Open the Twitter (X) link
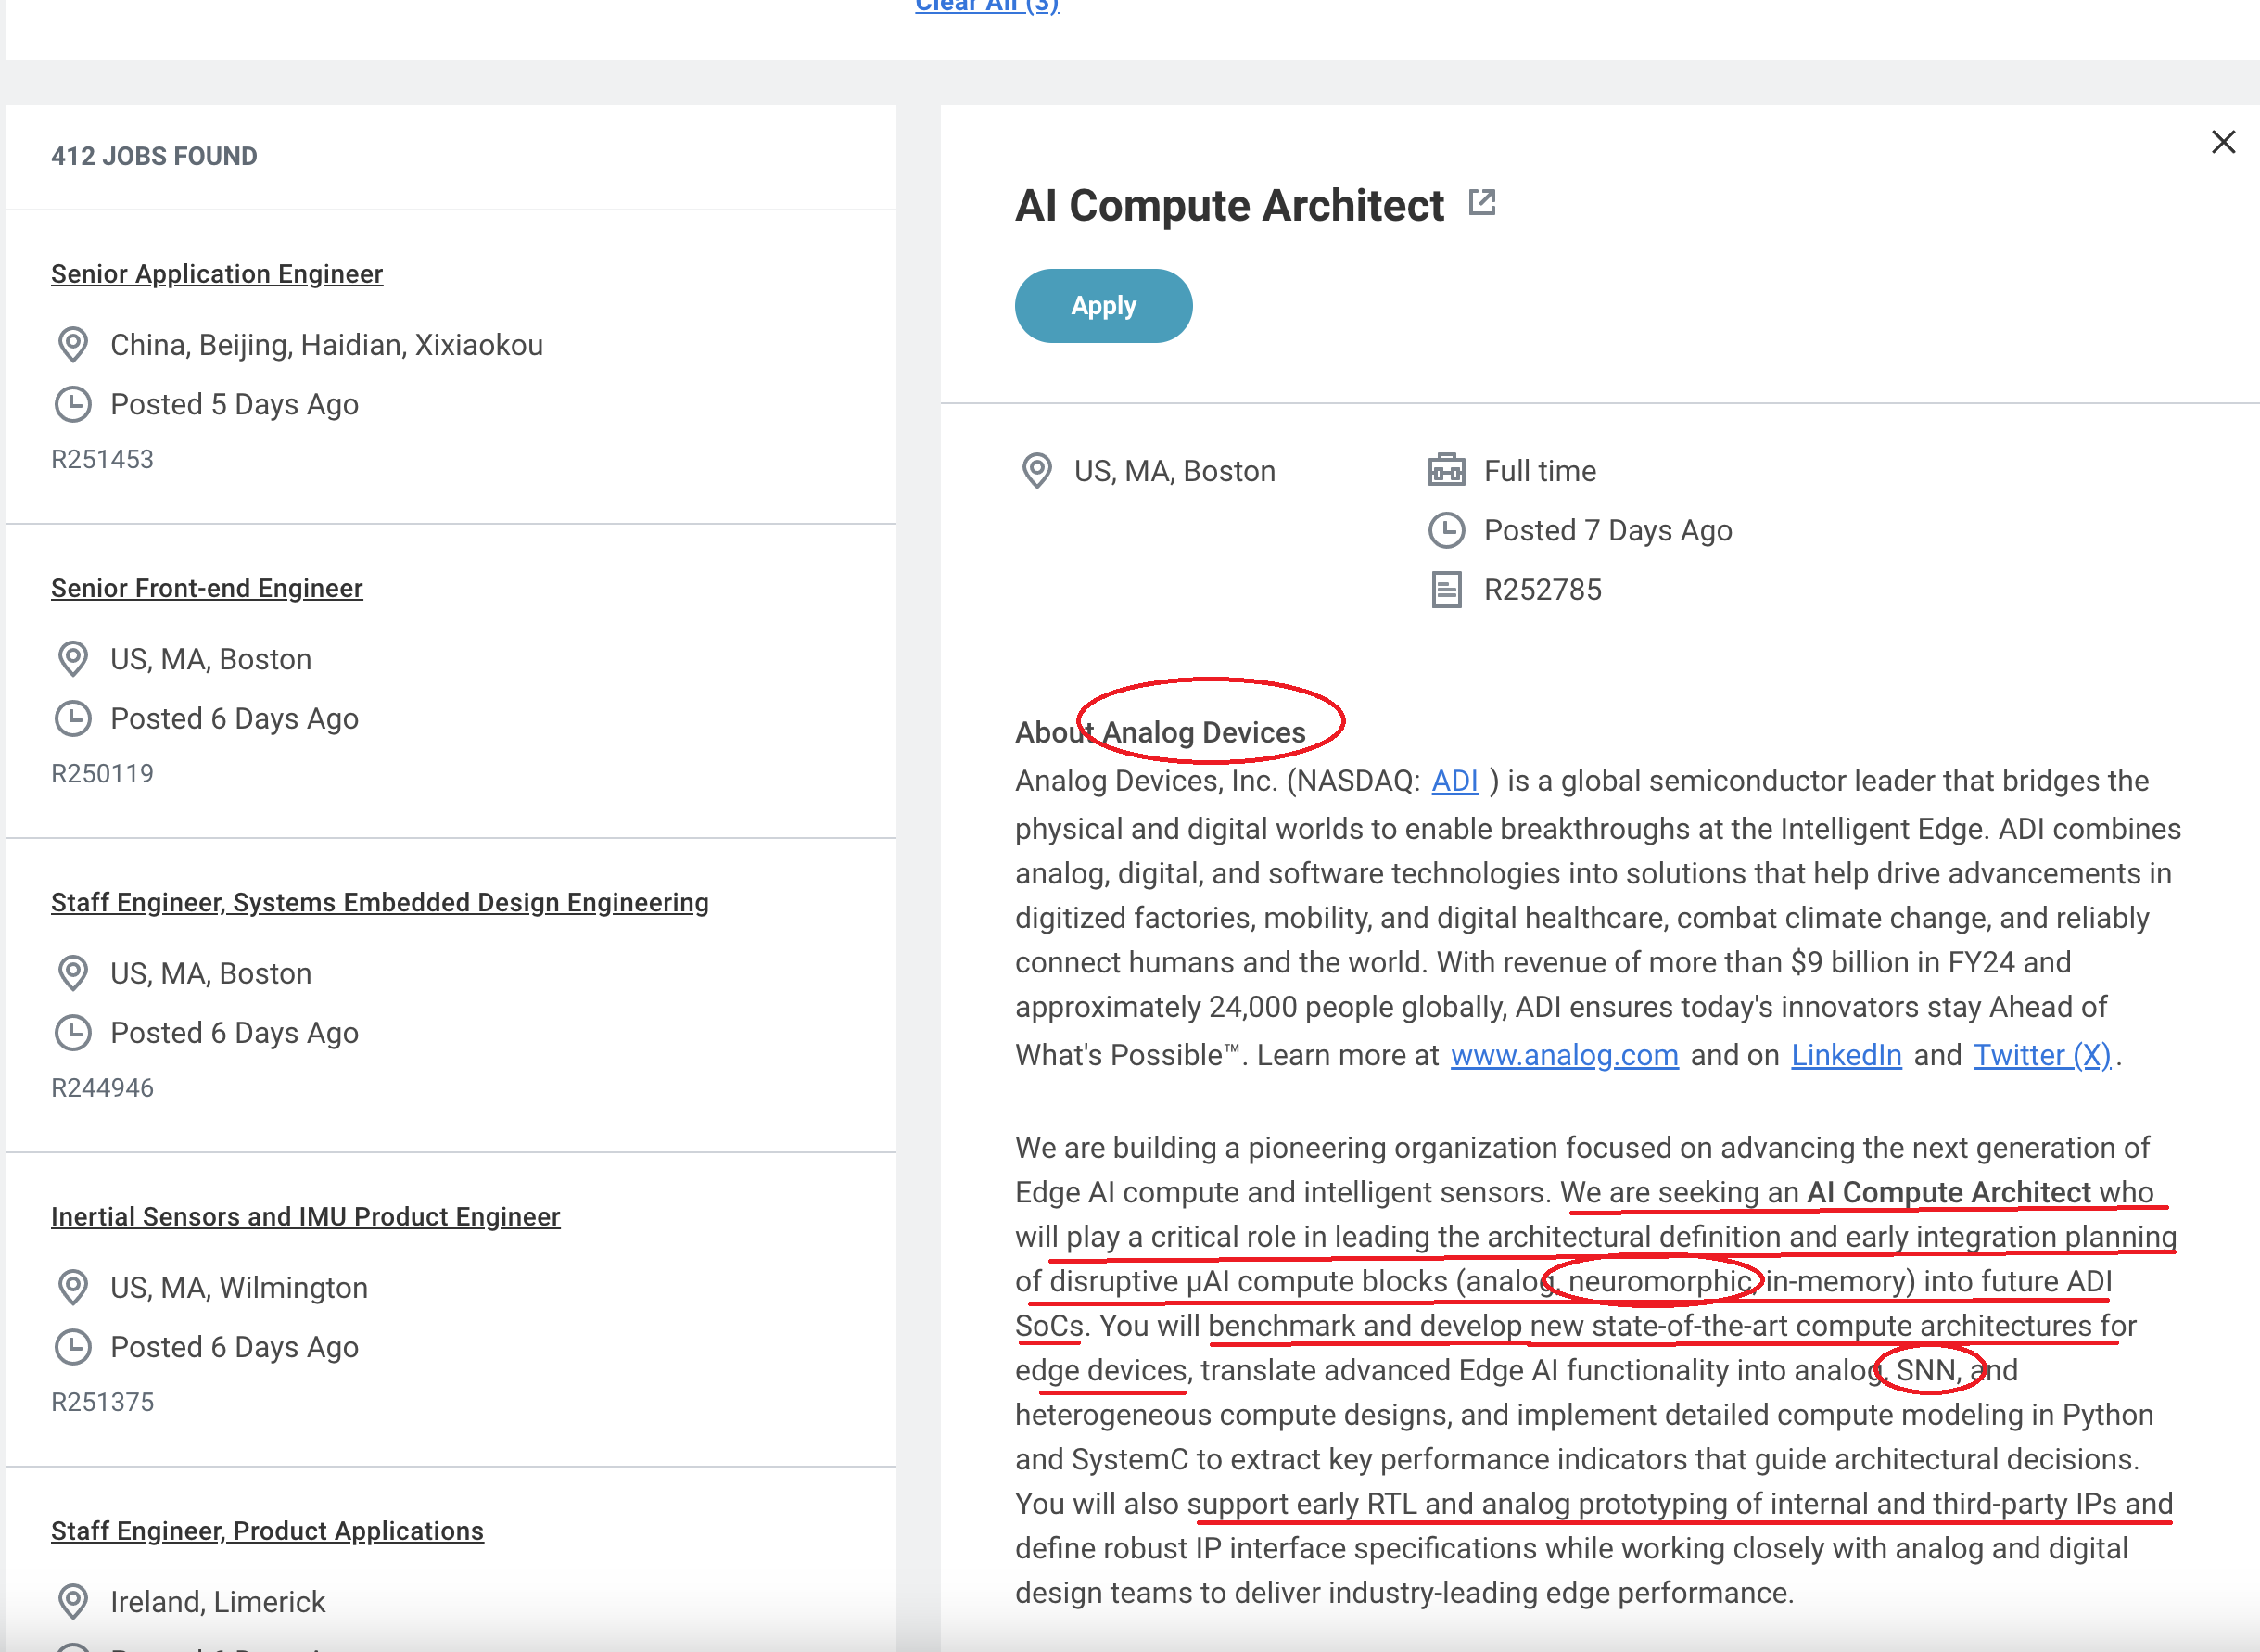 [2042, 1055]
